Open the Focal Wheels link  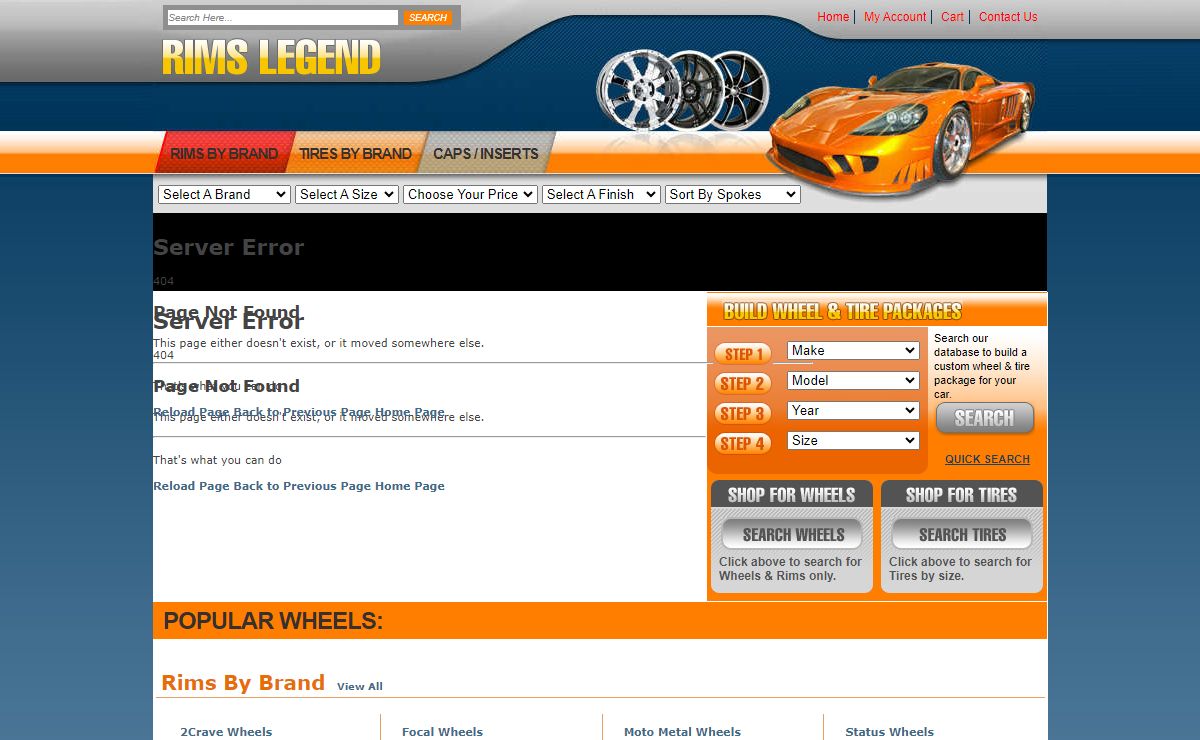442,732
